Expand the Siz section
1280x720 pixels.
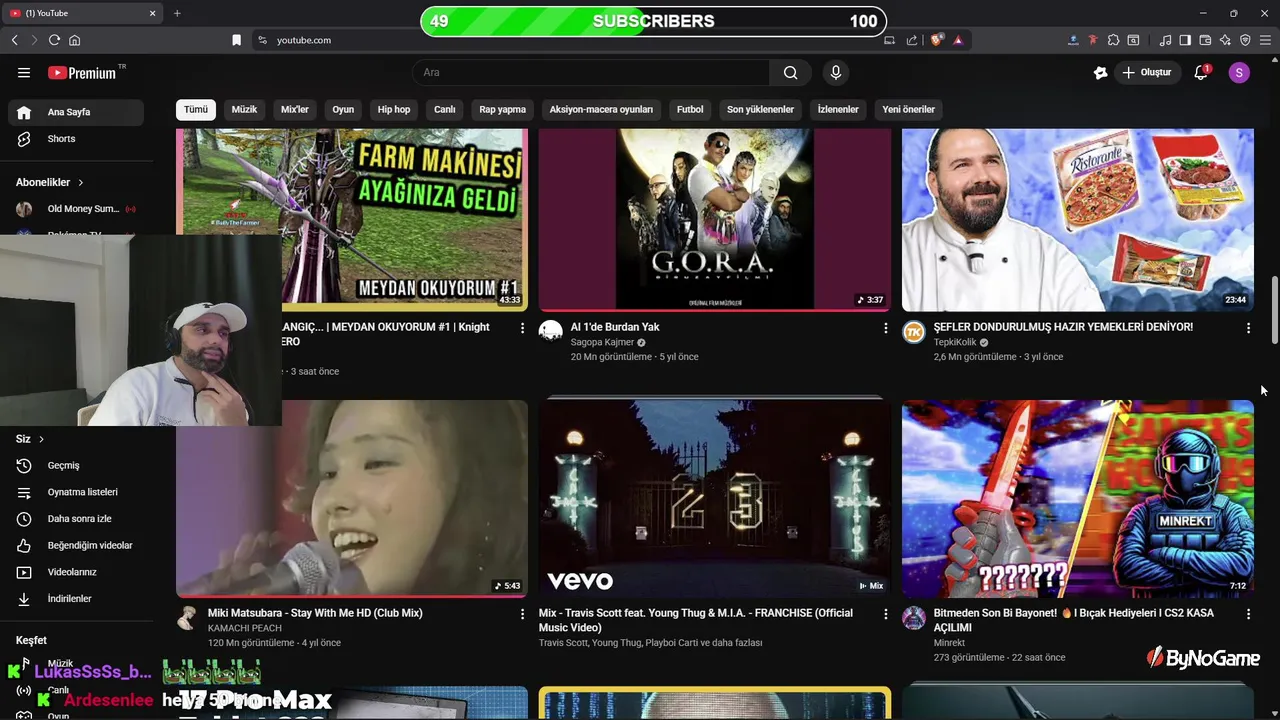(x=30, y=439)
